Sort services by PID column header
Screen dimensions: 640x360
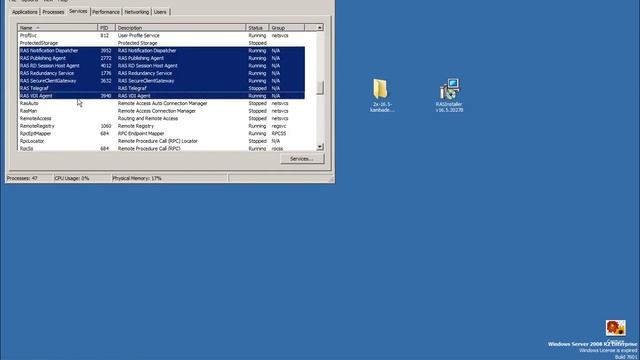[x=106, y=28]
